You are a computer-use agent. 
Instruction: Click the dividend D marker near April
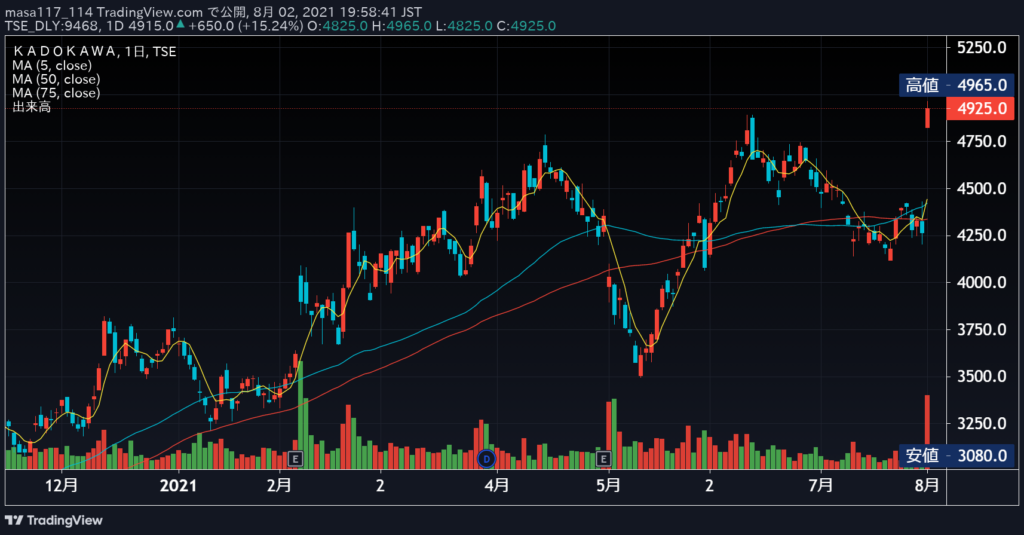tap(487, 459)
